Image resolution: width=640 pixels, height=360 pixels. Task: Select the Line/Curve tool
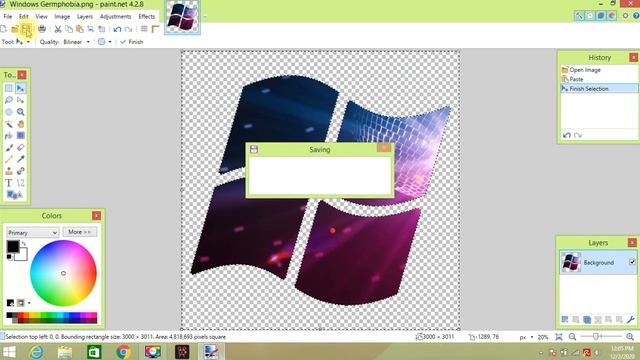[20, 183]
